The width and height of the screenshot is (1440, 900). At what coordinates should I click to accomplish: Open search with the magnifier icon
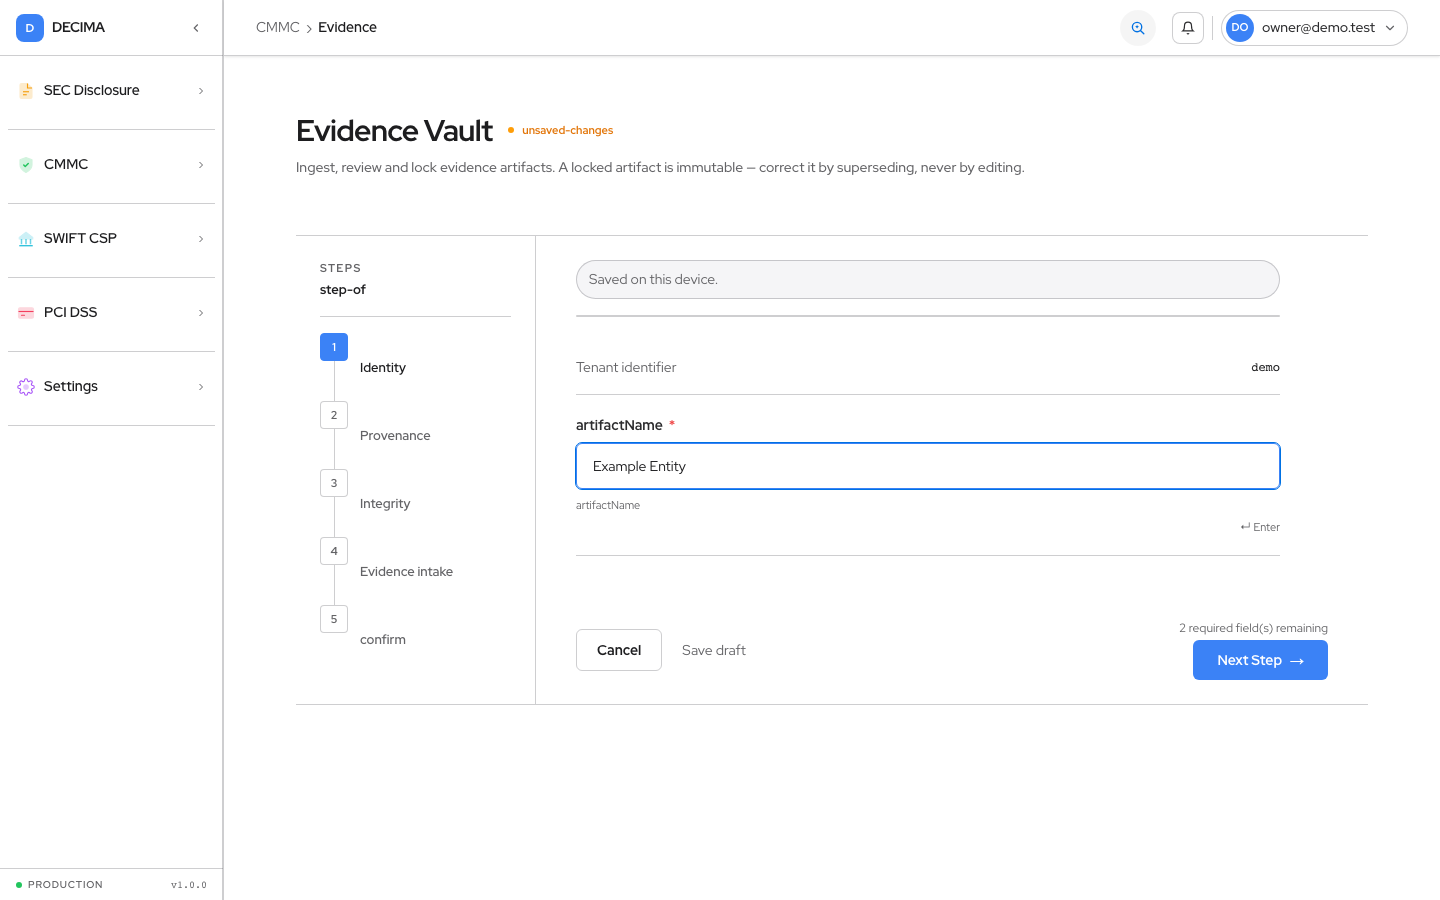(1138, 28)
